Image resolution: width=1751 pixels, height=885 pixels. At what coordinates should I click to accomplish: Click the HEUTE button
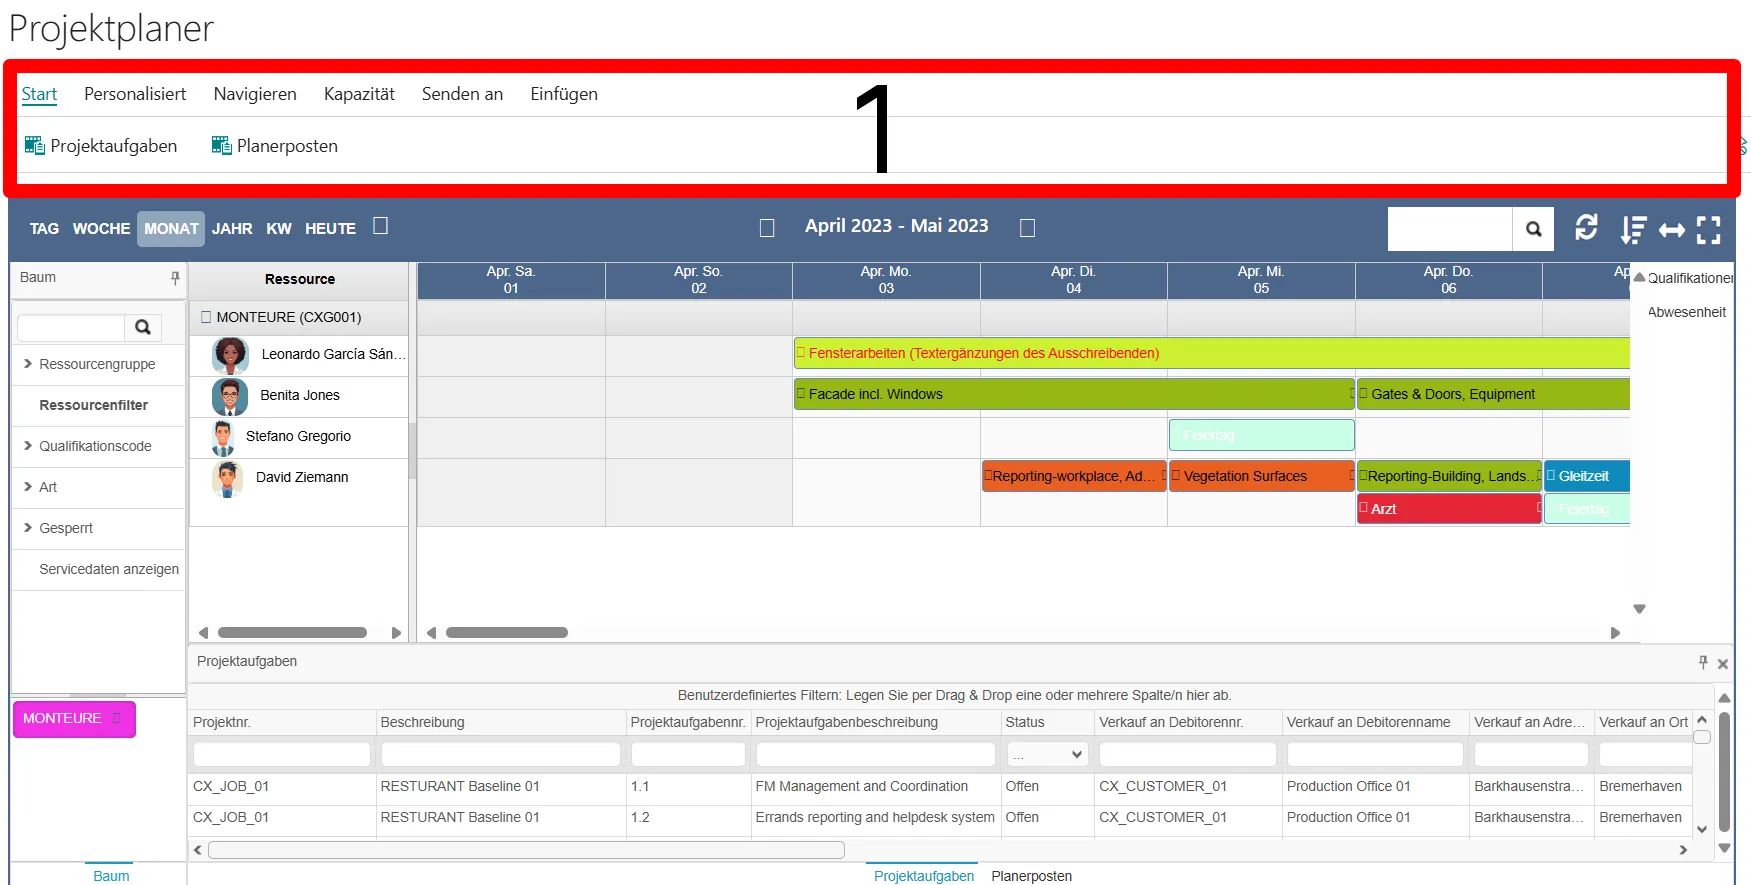[330, 229]
